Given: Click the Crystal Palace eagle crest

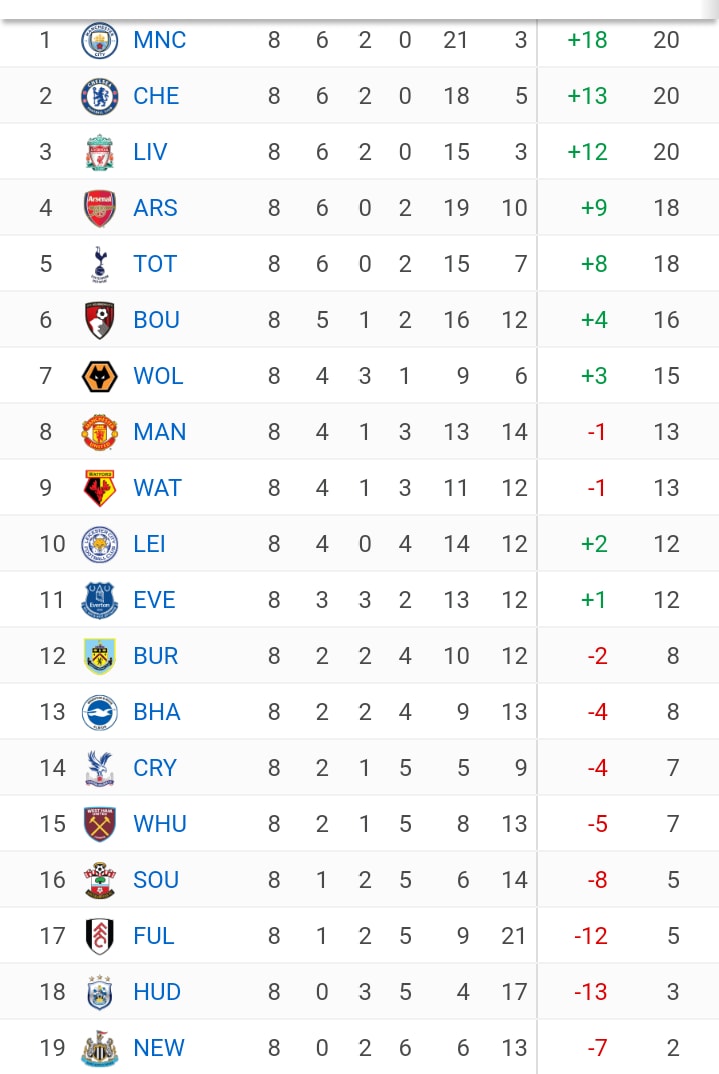Looking at the screenshot, I should (100, 768).
